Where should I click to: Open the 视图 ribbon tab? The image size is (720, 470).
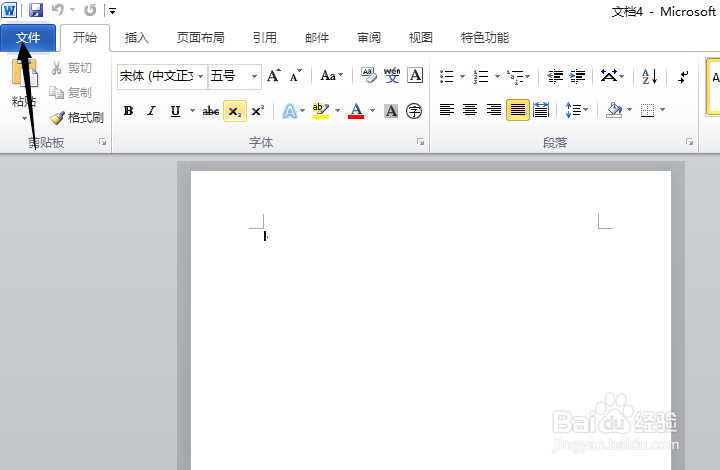pyautogui.click(x=421, y=38)
